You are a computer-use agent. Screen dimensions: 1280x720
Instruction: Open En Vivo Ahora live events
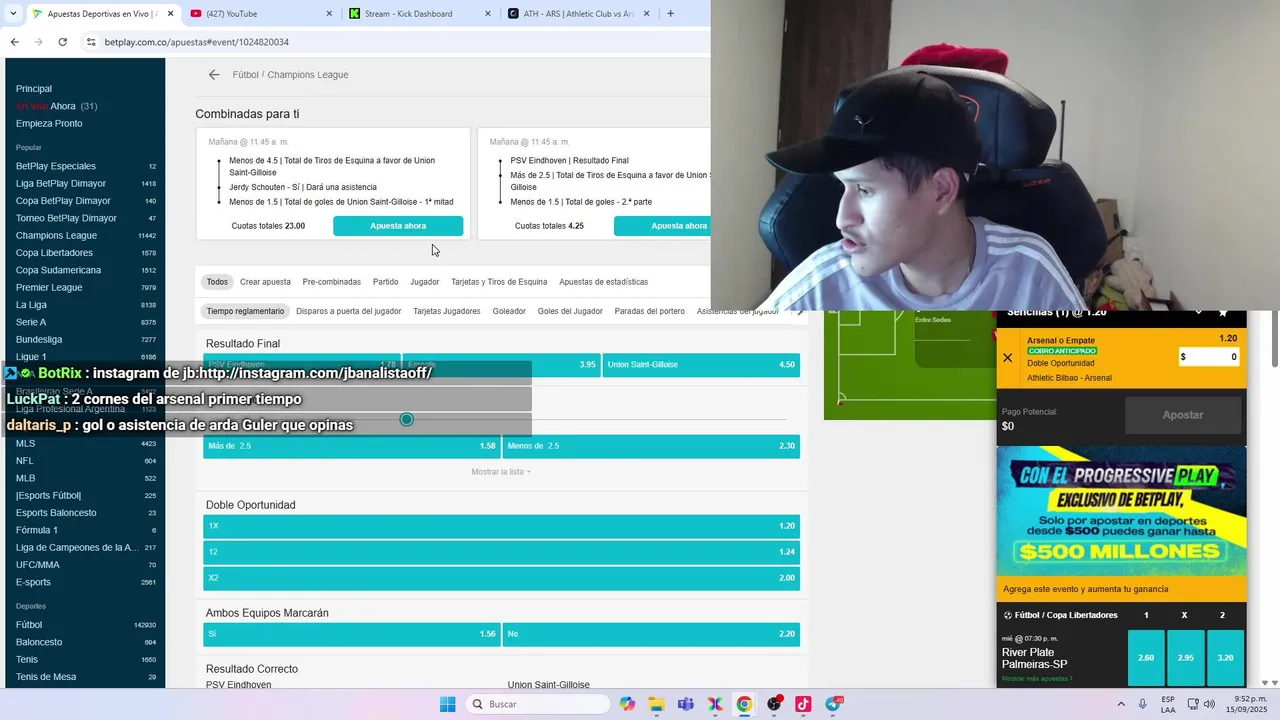tap(56, 106)
